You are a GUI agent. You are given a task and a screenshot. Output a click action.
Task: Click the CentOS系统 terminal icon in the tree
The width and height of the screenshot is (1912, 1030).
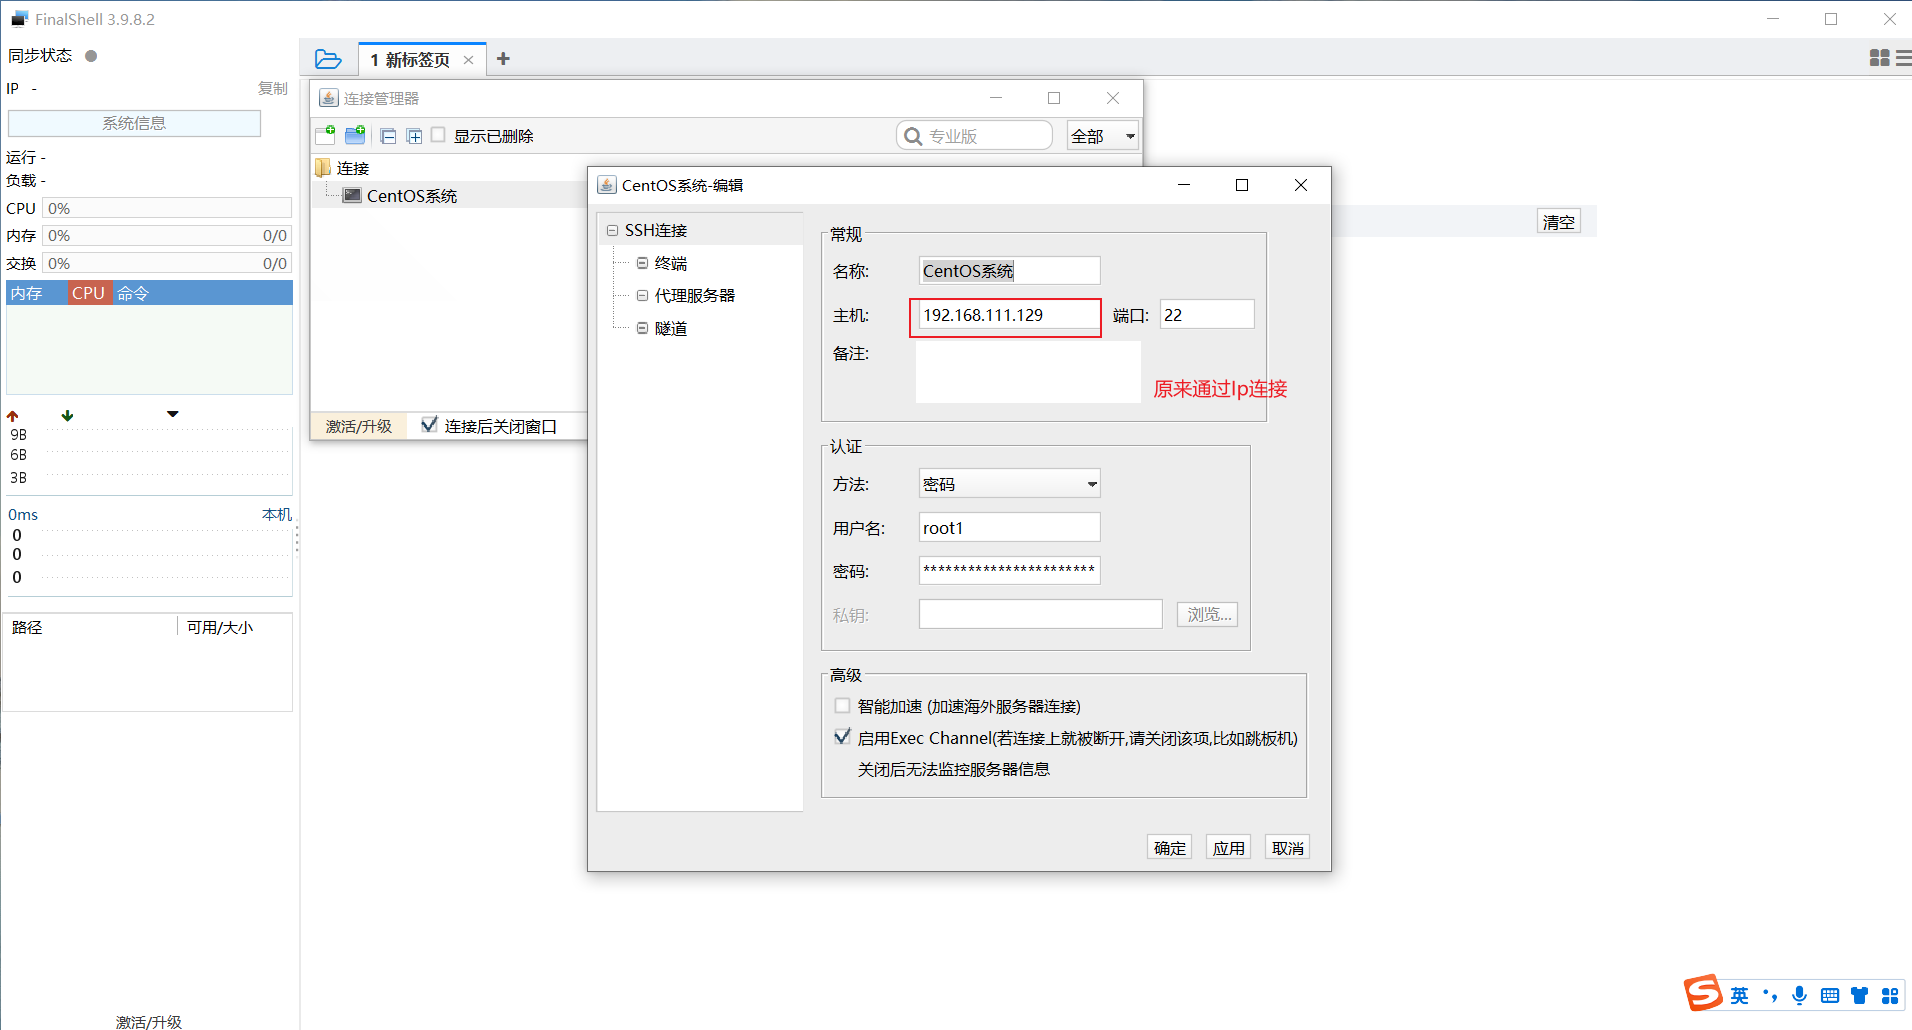(352, 195)
